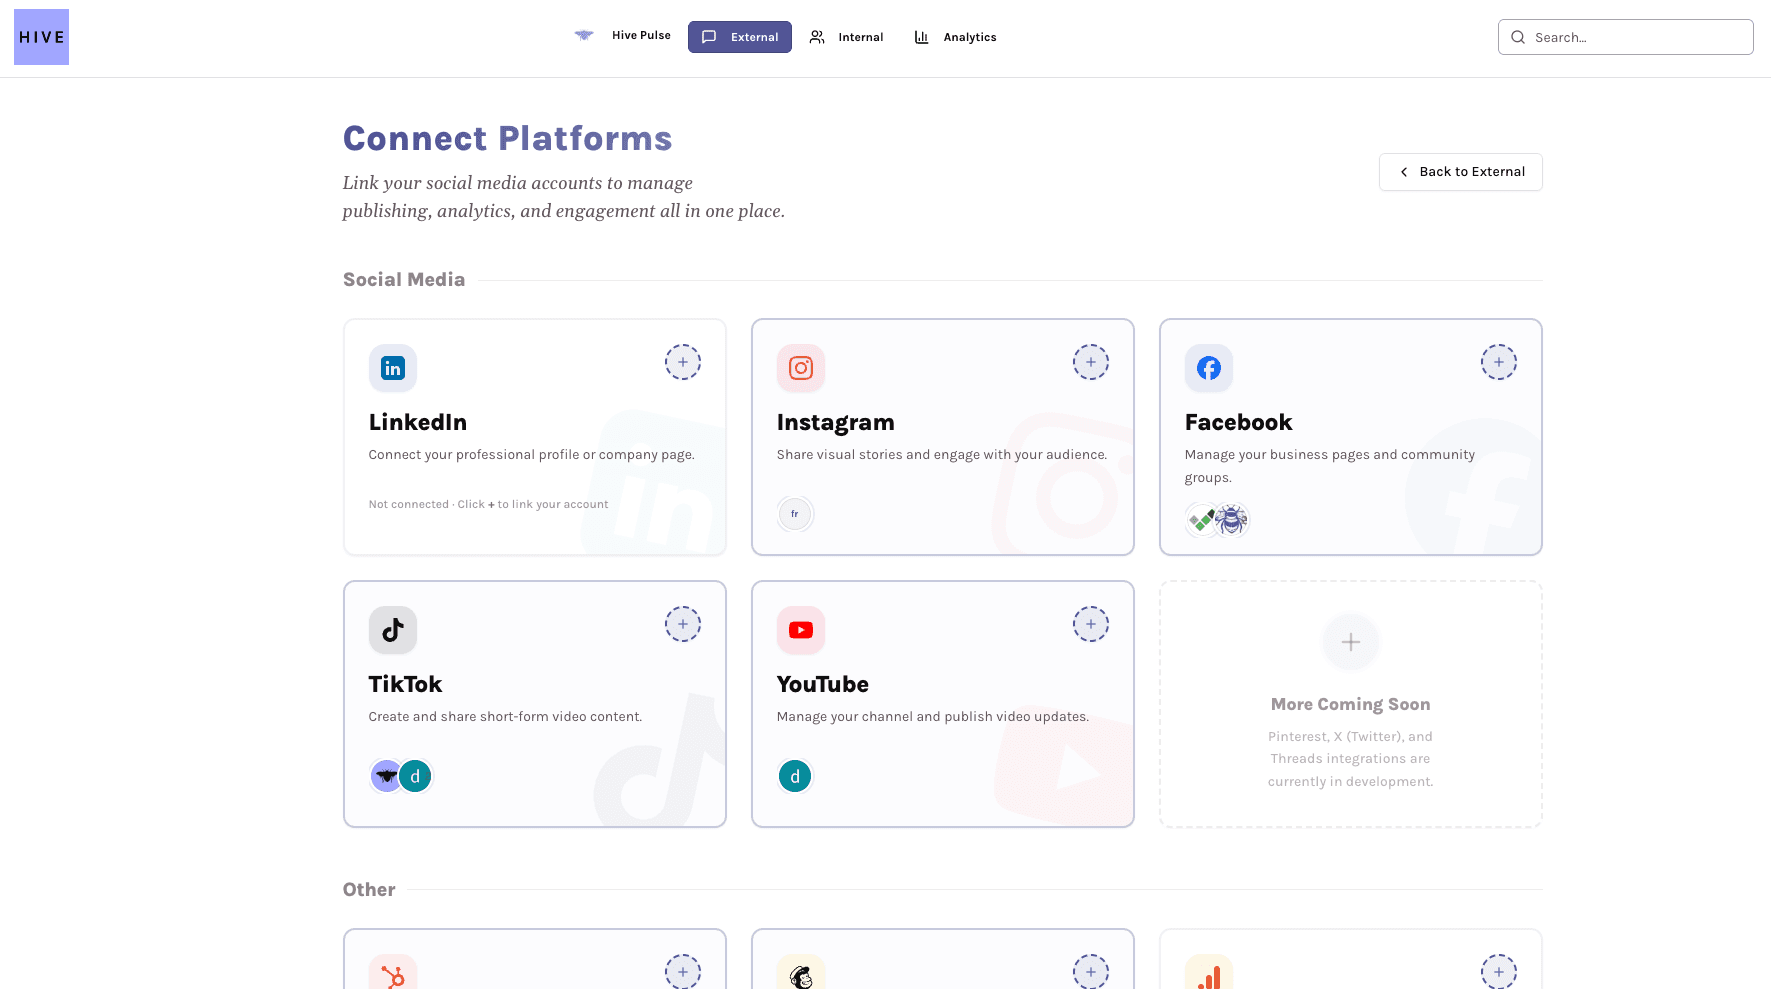
Task: Click 'Create and share short-form video content.'
Action: click(x=506, y=717)
